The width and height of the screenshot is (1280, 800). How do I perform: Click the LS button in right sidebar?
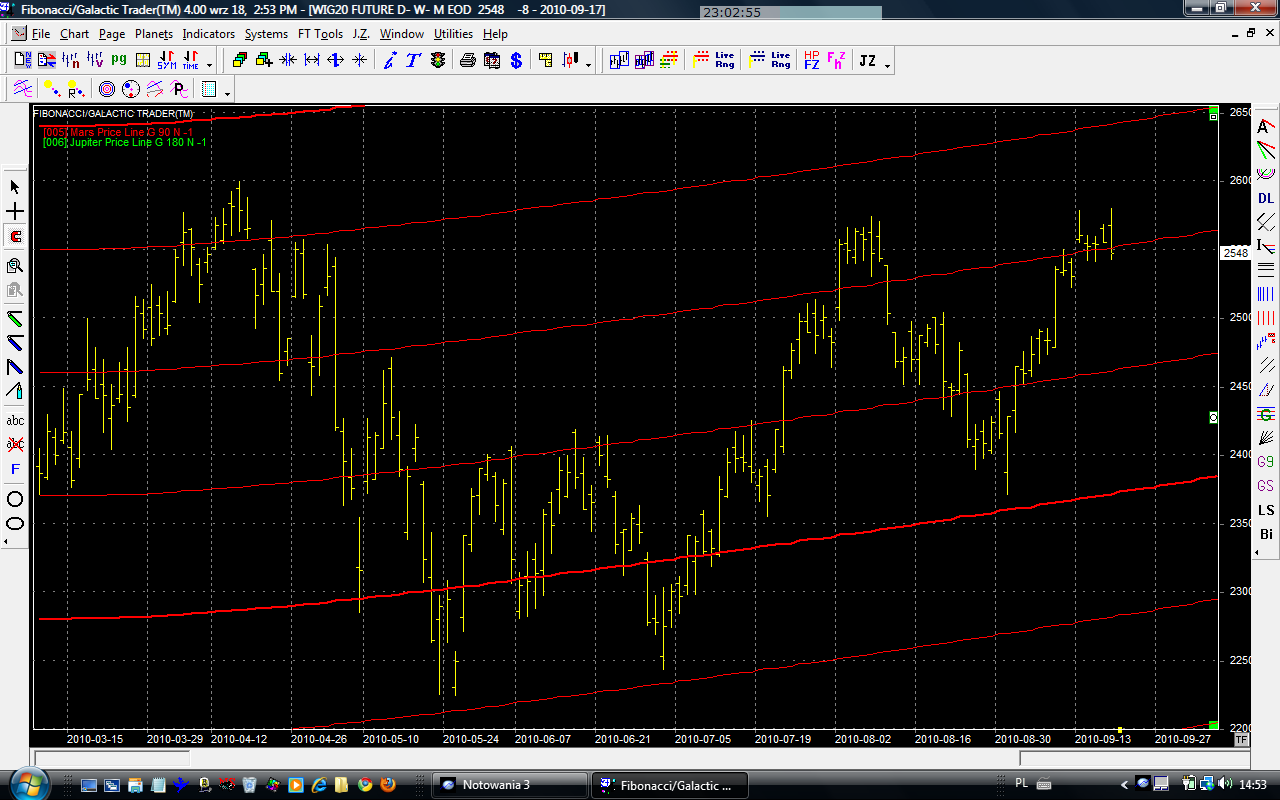click(1266, 510)
